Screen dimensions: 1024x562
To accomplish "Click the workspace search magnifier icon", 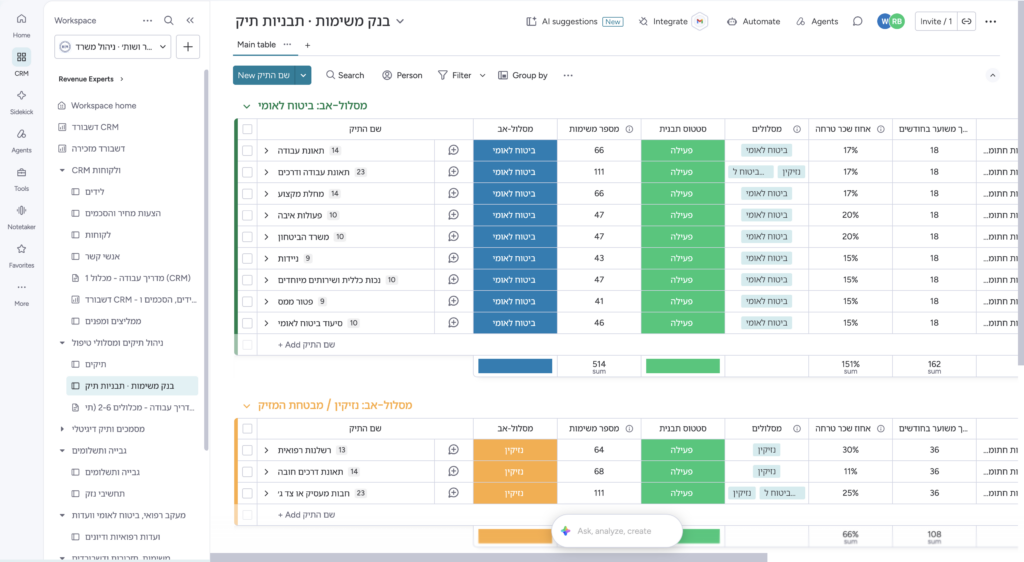I will (168, 20).
